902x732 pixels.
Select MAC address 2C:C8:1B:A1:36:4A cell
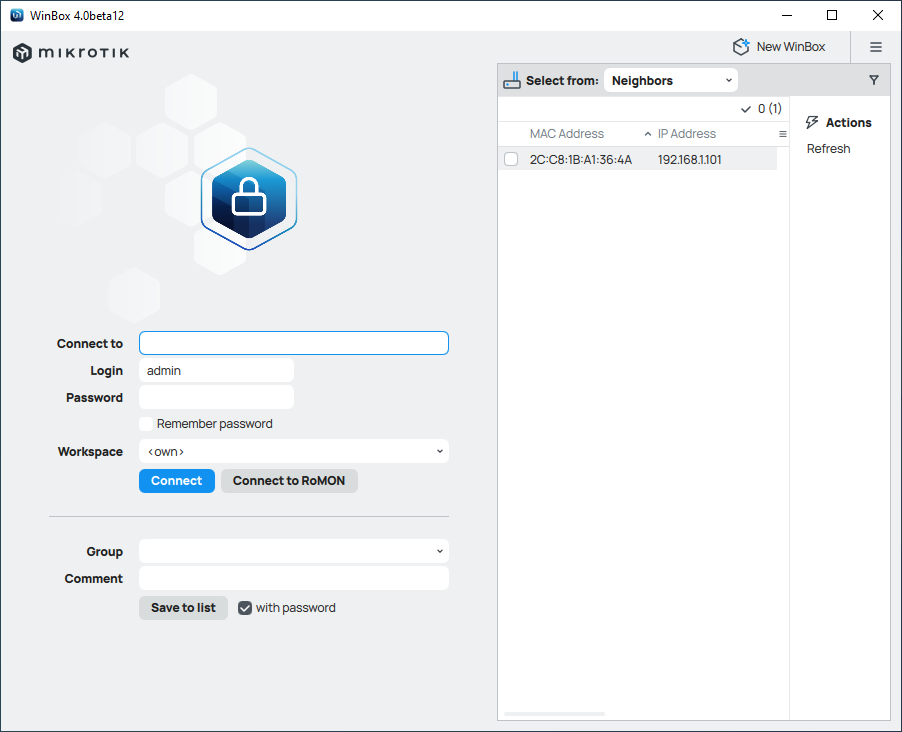pos(580,160)
